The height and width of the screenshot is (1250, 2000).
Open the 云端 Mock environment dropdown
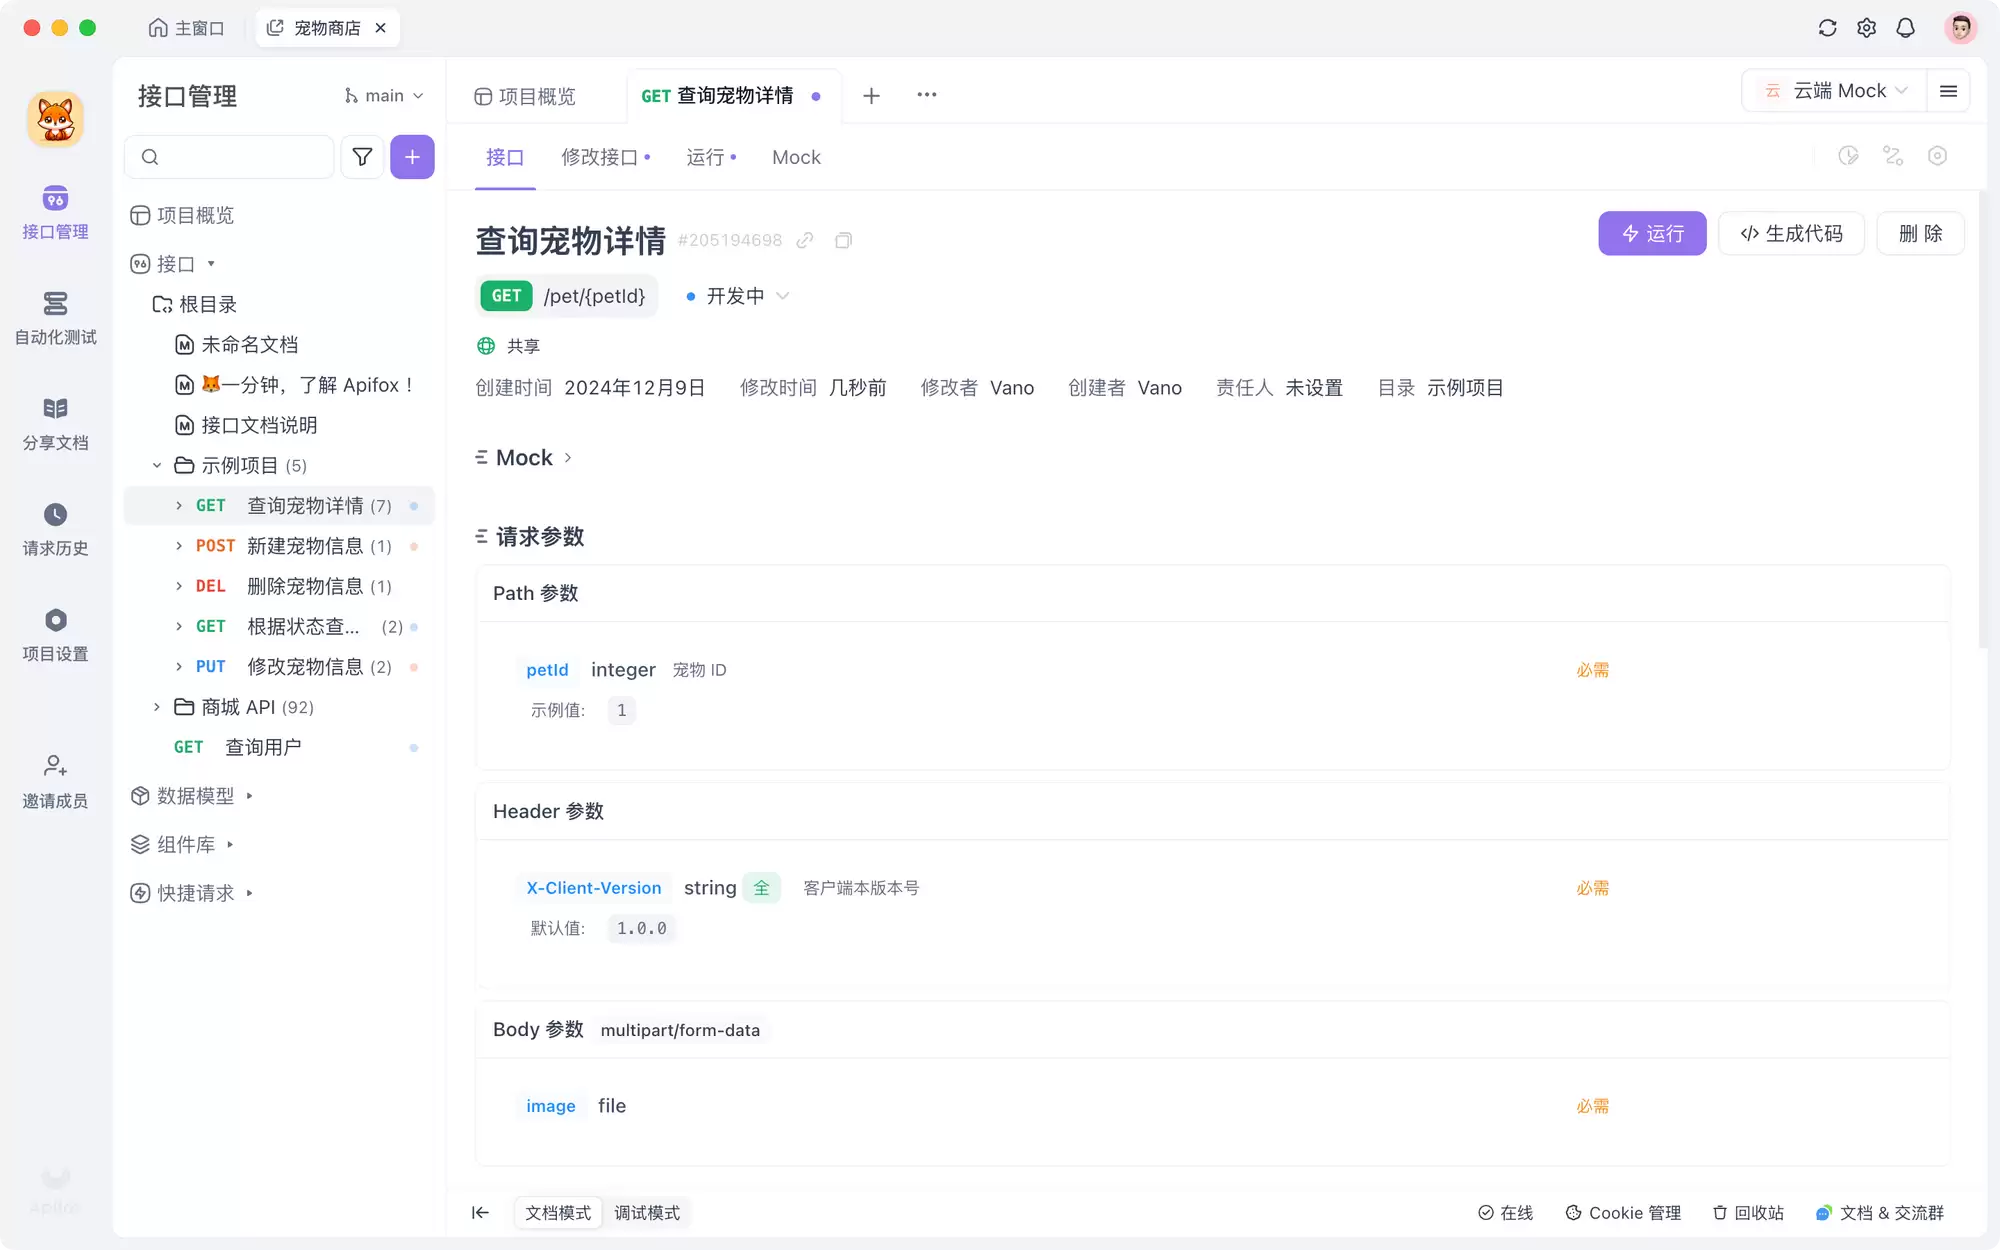pos(1836,91)
